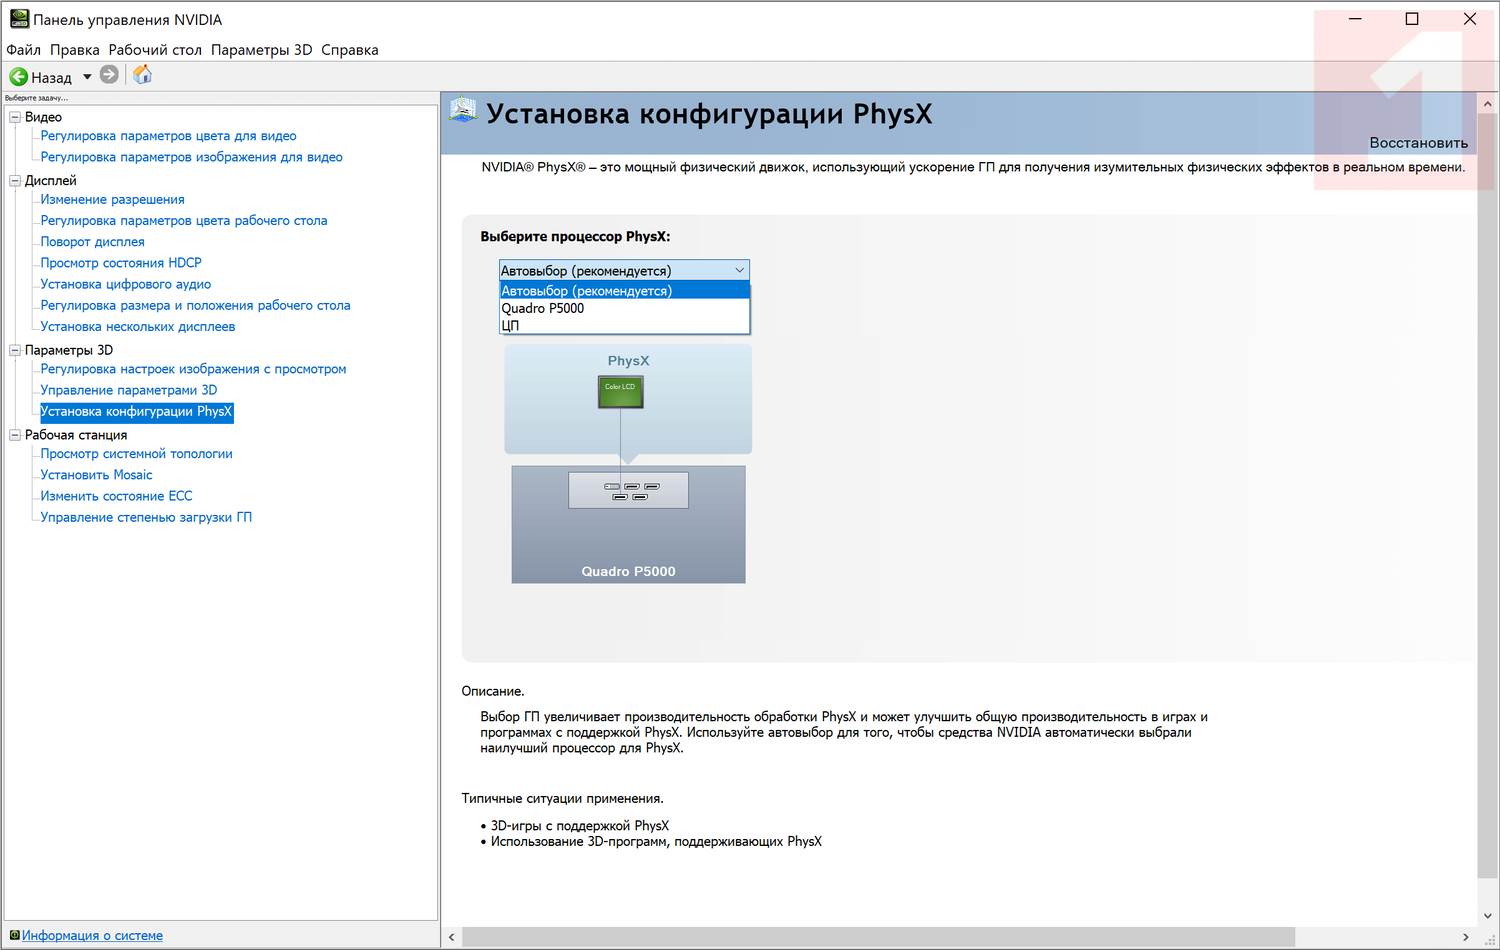Open Регулировка параметров цвета для видео
Image resolution: width=1500 pixels, height=950 pixels.
(x=168, y=136)
